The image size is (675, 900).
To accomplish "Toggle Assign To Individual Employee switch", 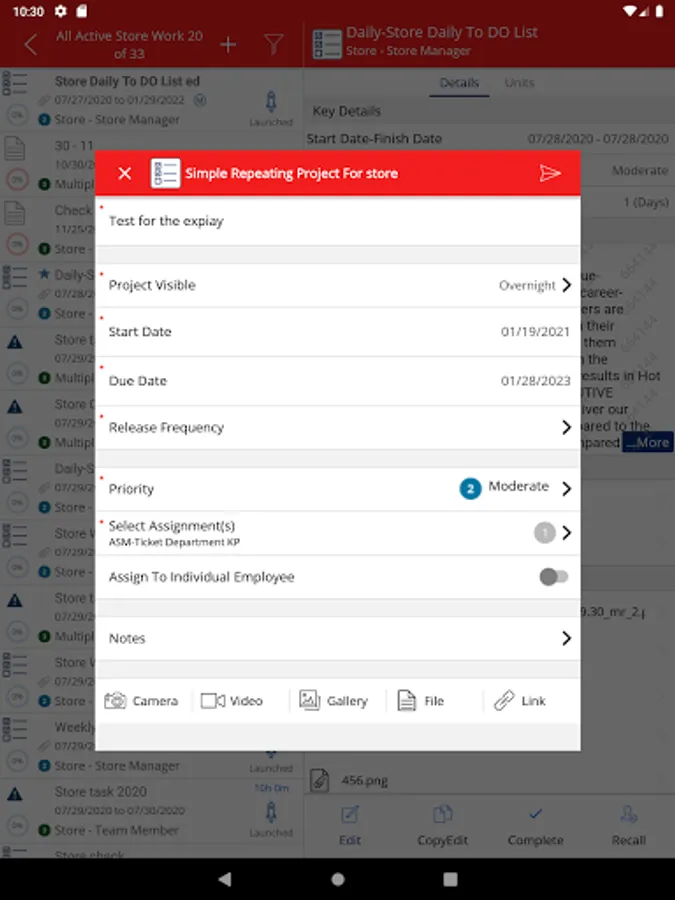I will pos(554,577).
